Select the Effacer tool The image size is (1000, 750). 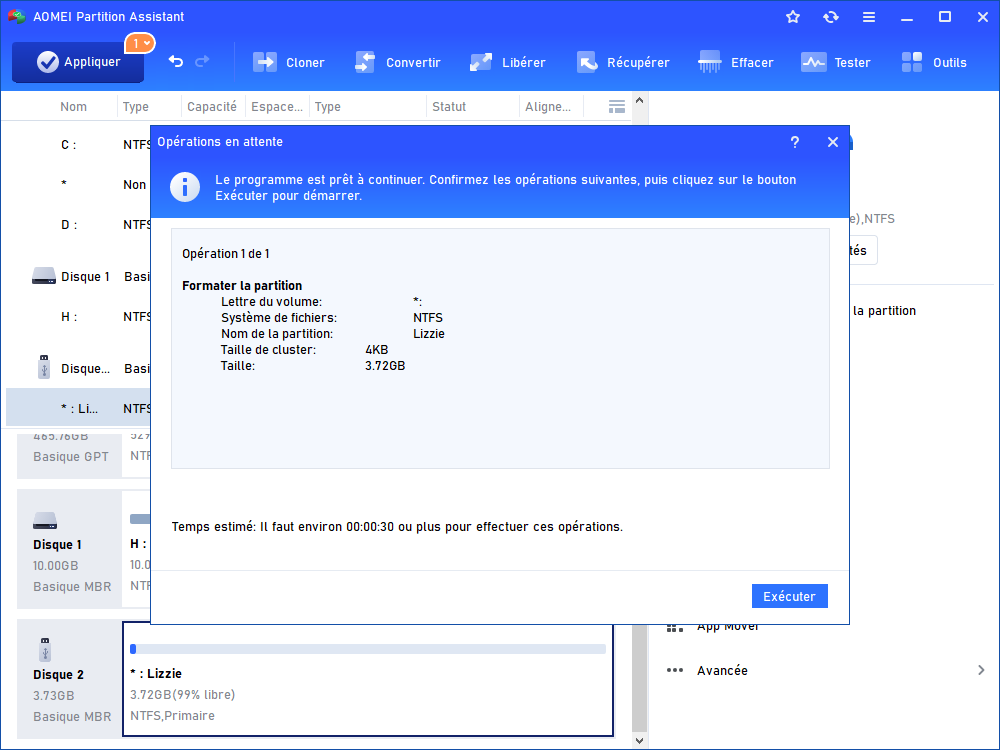coord(736,61)
